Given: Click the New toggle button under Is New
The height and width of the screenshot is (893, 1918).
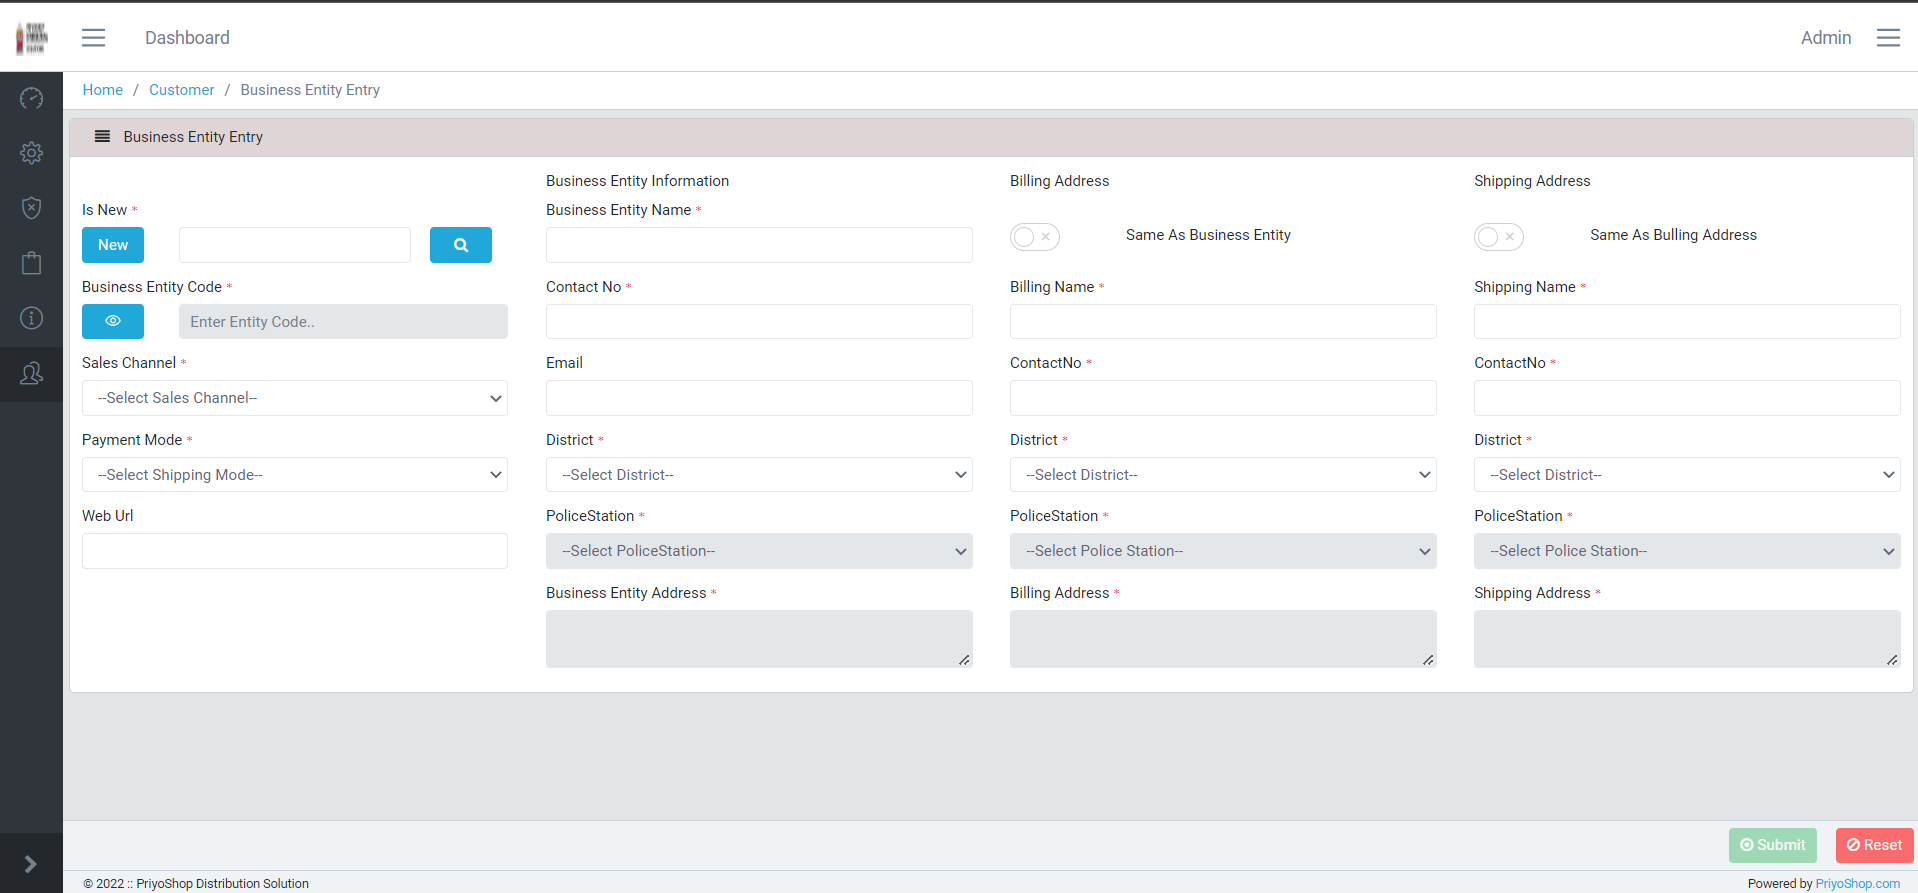Looking at the screenshot, I should pos(113,245).
